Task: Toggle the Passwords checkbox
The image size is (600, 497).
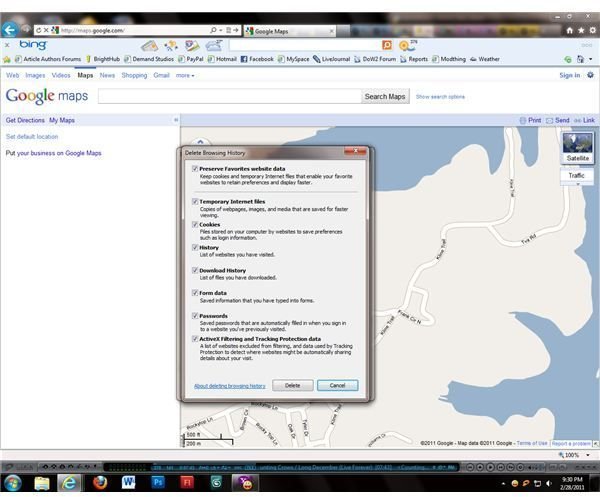Action: [195, 316]
